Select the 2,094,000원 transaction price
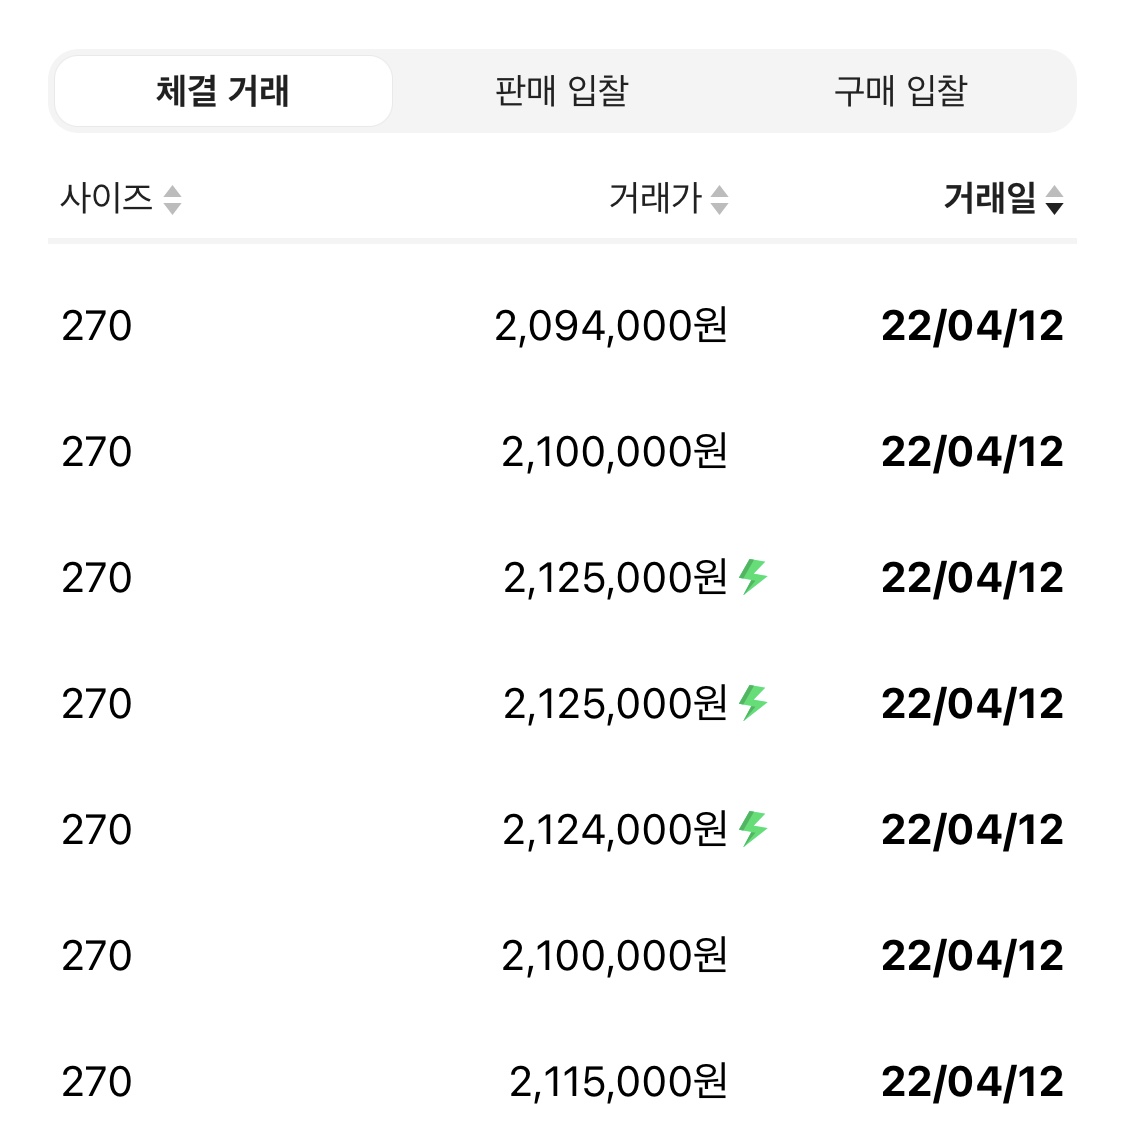The image size is (1125, 1125). 611,326
